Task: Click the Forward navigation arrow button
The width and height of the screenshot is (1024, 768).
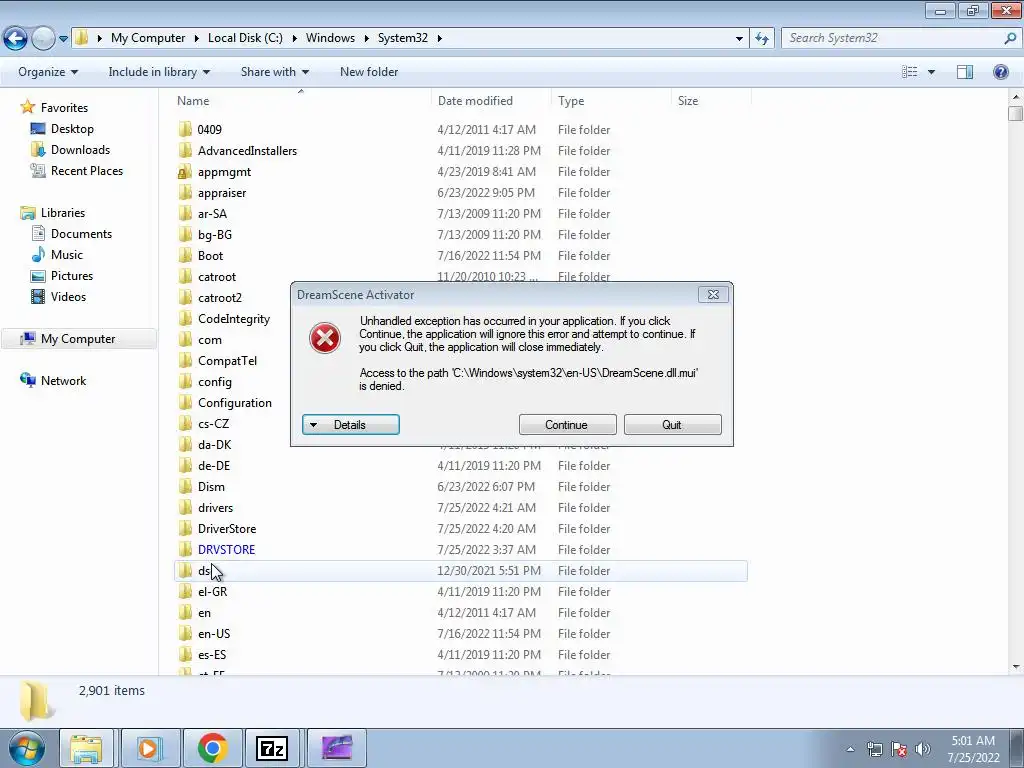Action: coord(43,38)
